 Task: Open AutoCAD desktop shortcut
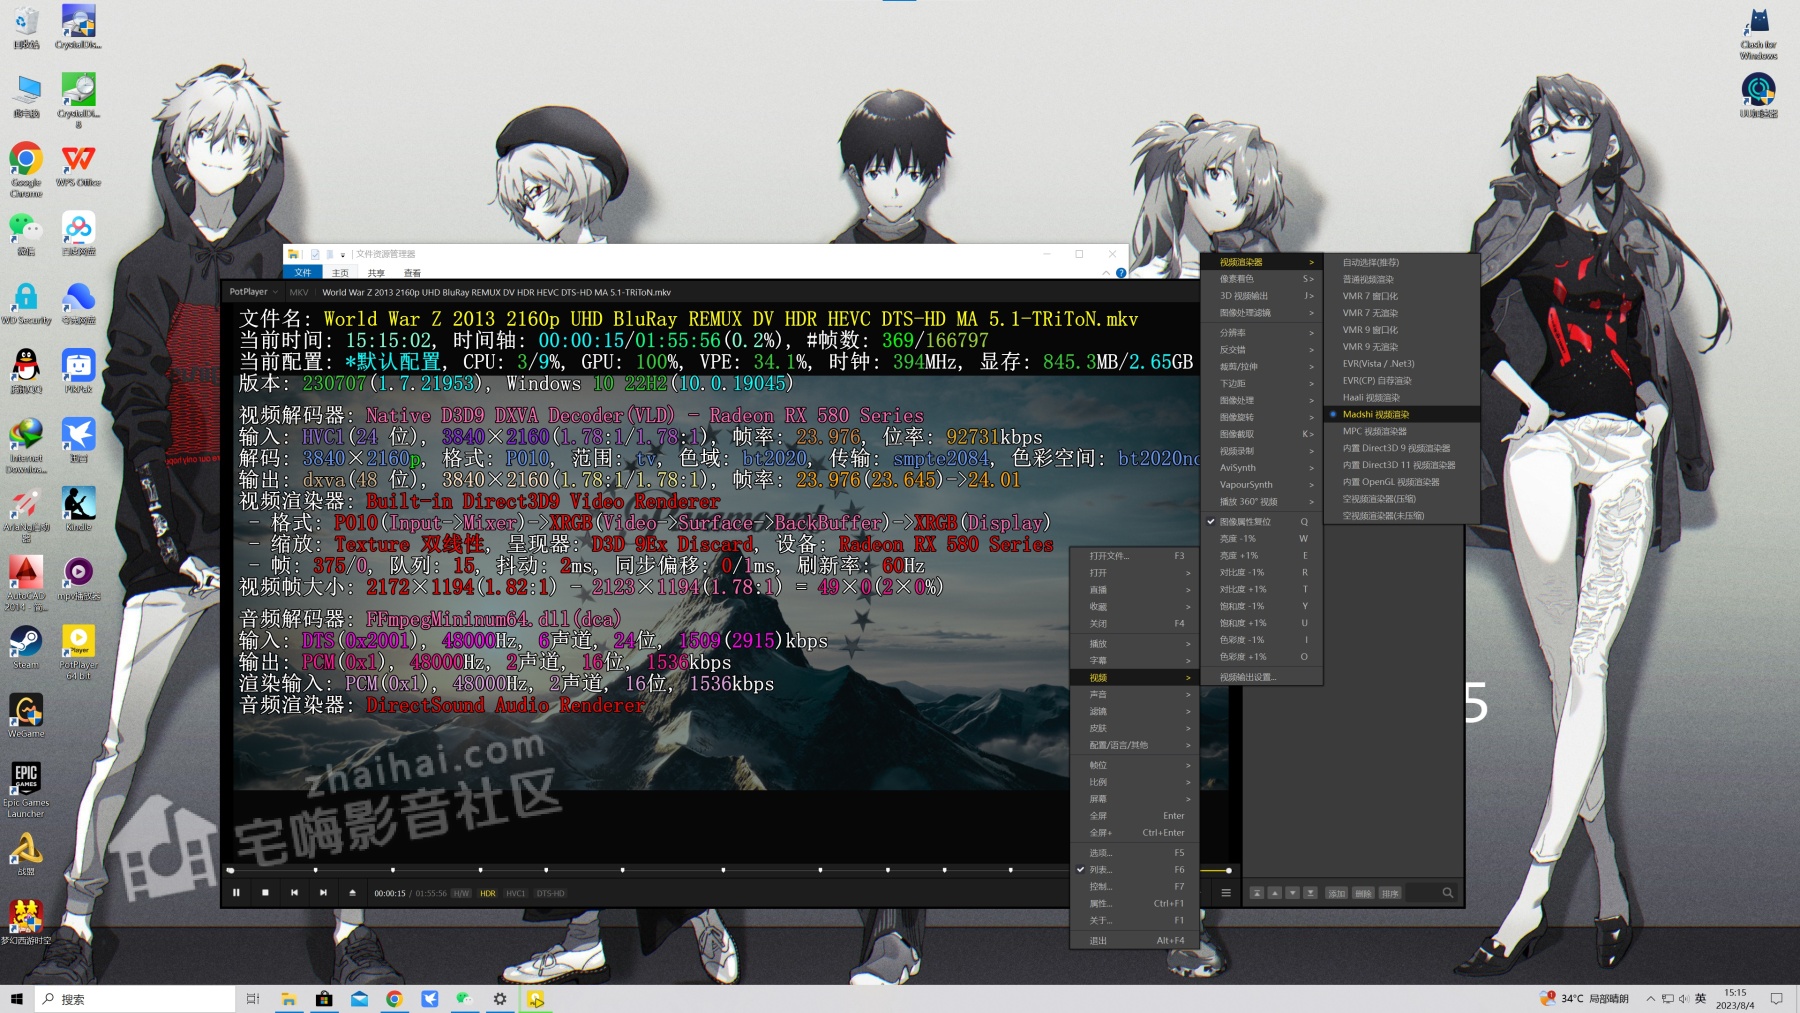coord(26,583)
